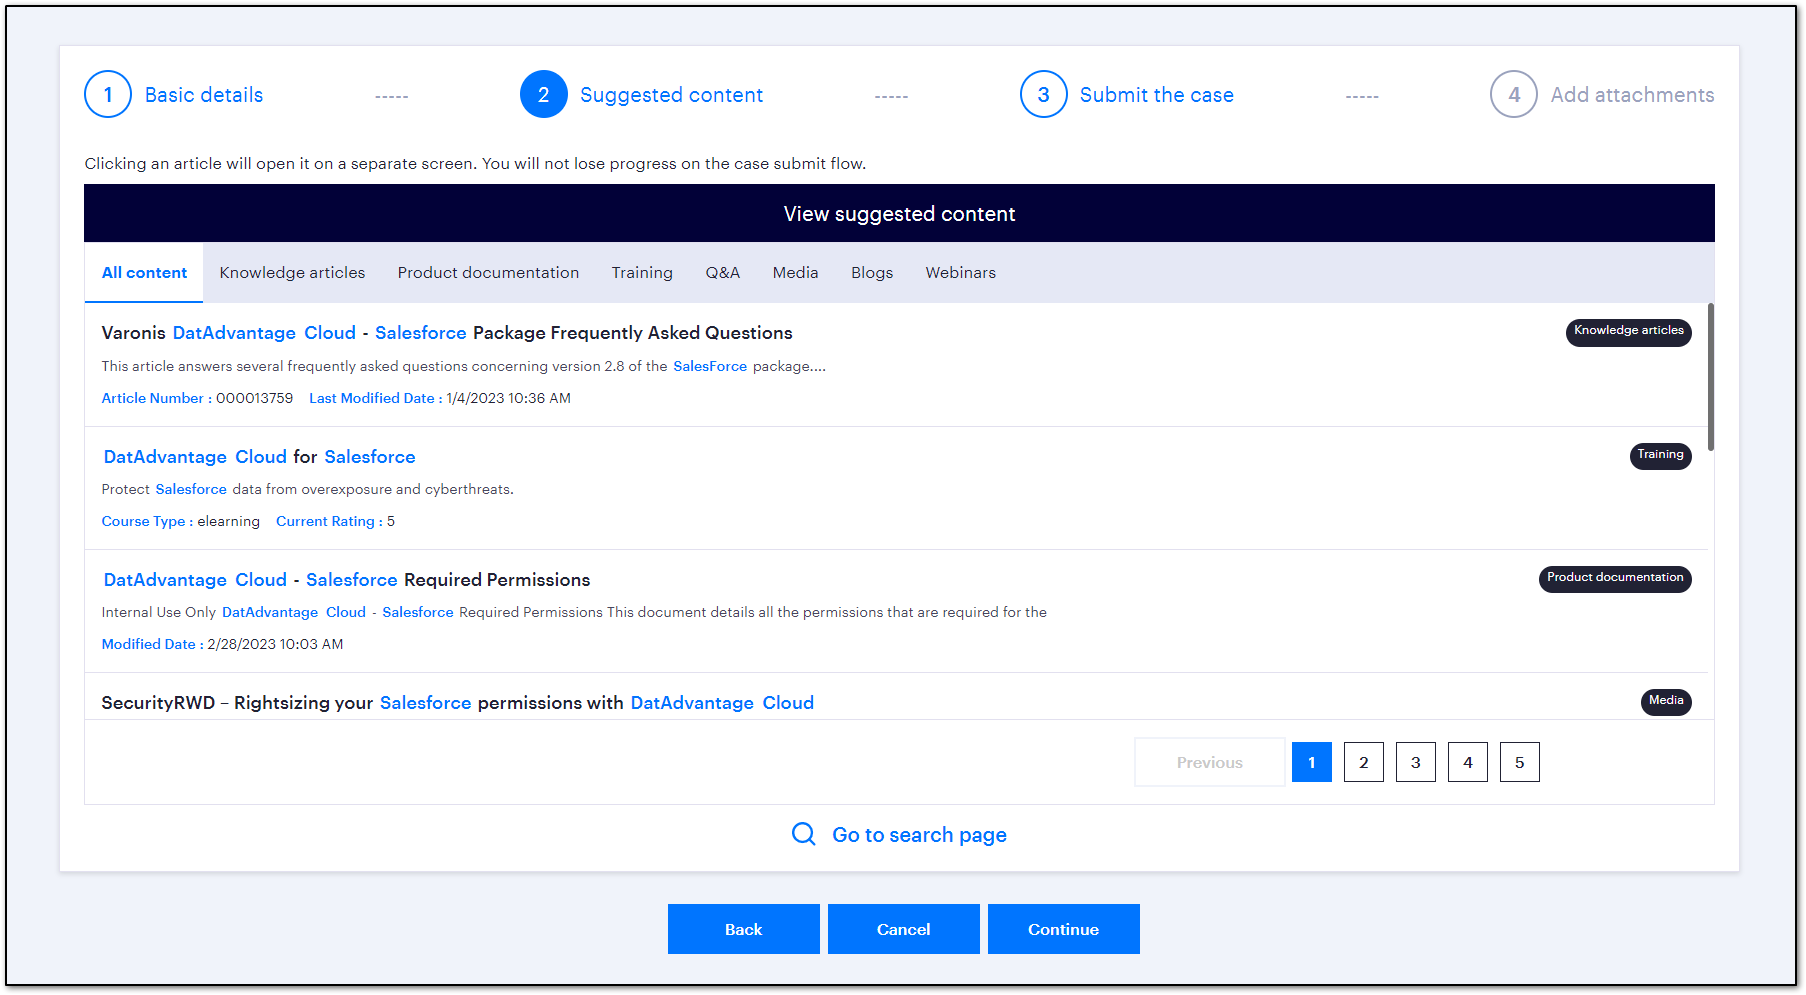Select the Q&A tab
1806x995 pixels.
pyautogui.click(x=722, y=272)
